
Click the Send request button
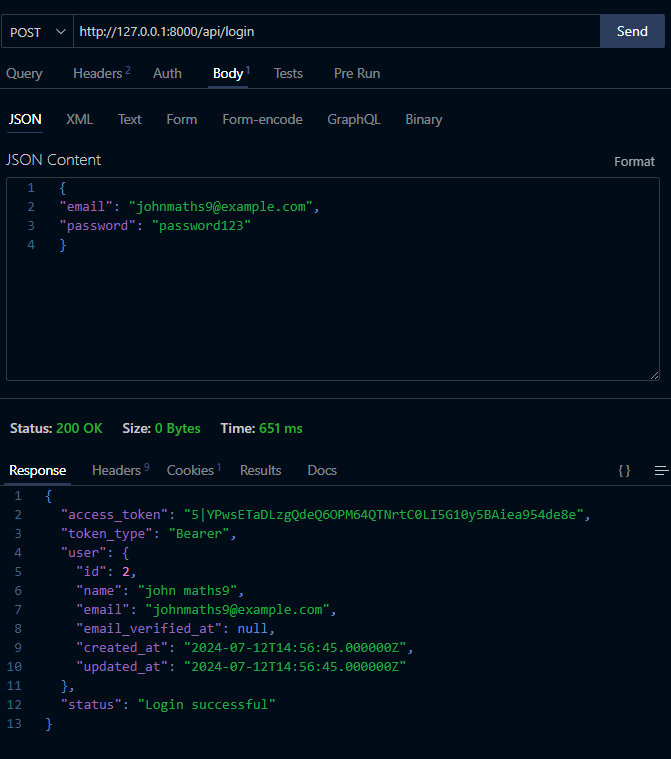pyautogui.click(x=632, y=31)
